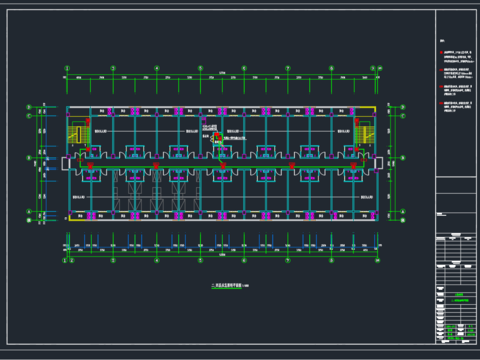Click the yellow corner line at bottom-left of the plan
Image resolution: width=480 pixels, height=360 pixels.
coord(75,218)
